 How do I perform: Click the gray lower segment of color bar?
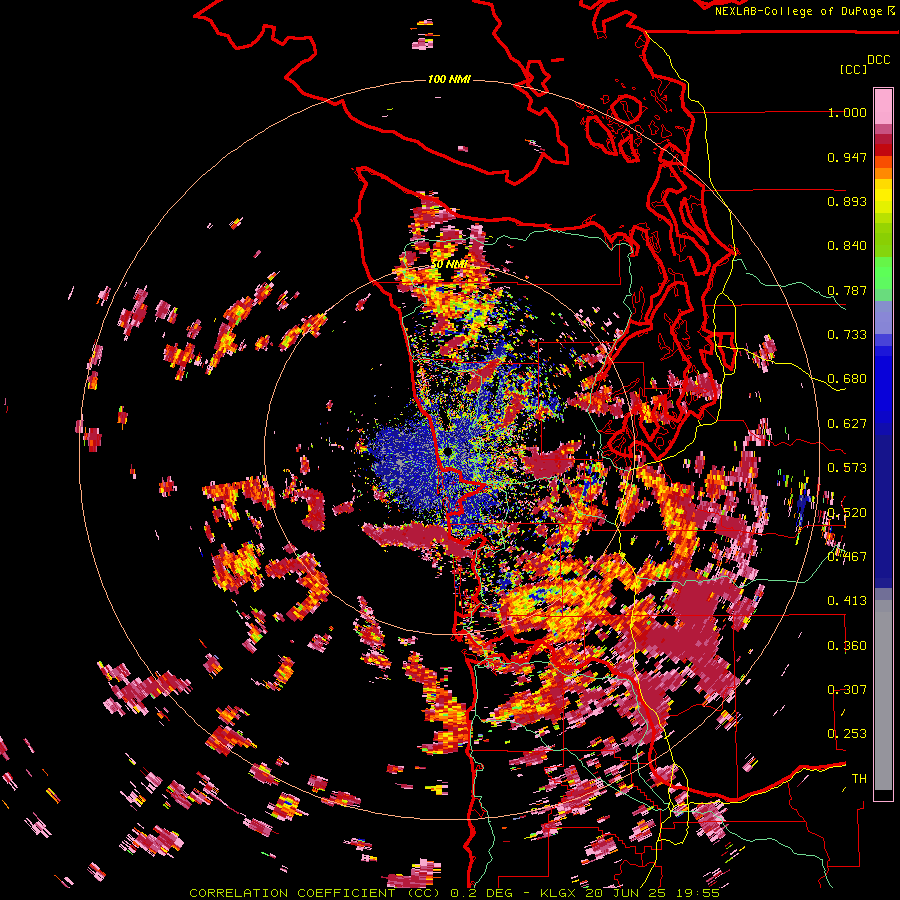click(883, 695)
